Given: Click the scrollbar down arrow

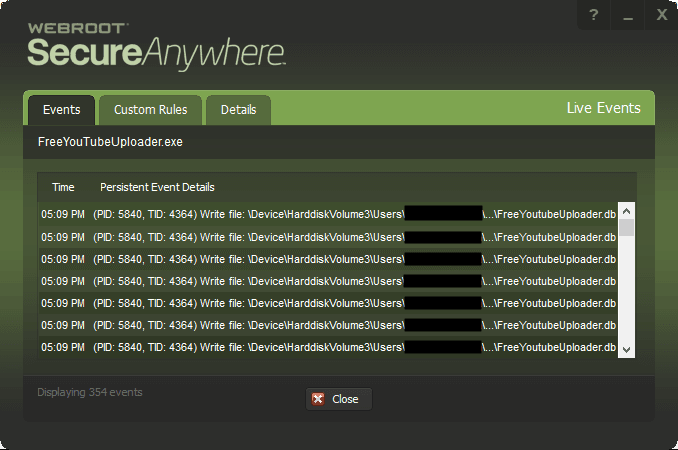Looking at the screenshot, I should (x=627, y=349).
